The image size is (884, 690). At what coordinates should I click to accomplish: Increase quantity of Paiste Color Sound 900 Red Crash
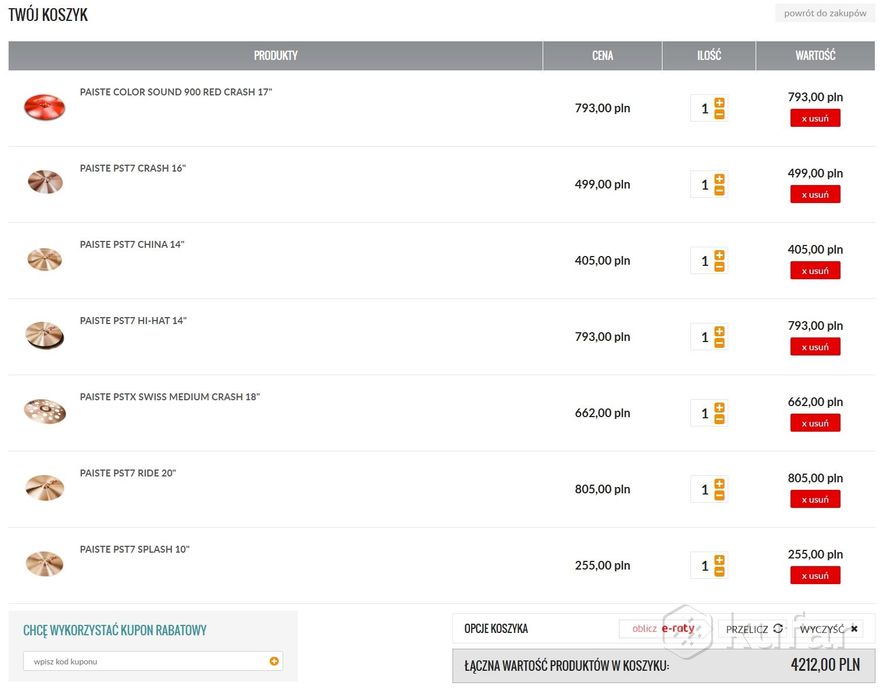[x=719, y=103]
